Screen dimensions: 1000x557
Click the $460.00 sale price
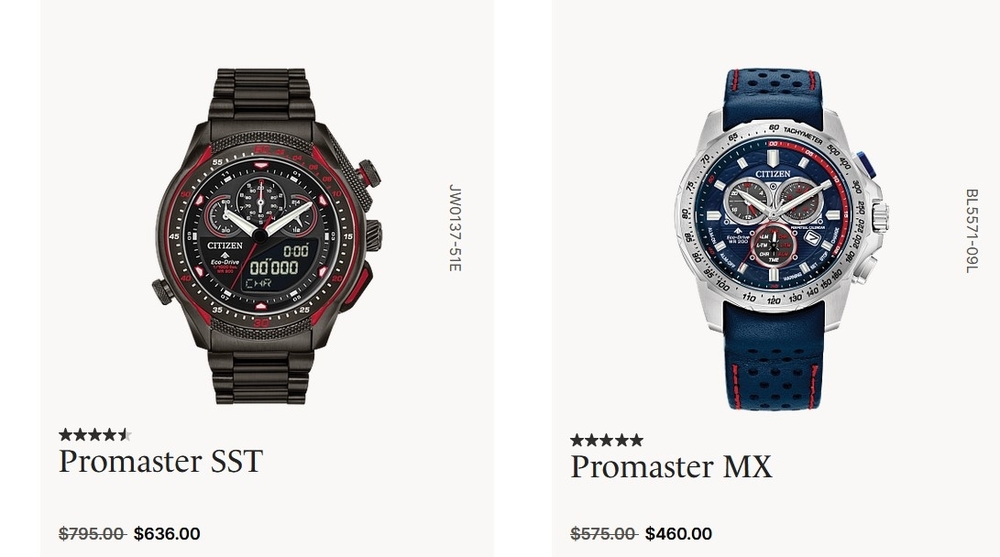(x=679, y=533)
